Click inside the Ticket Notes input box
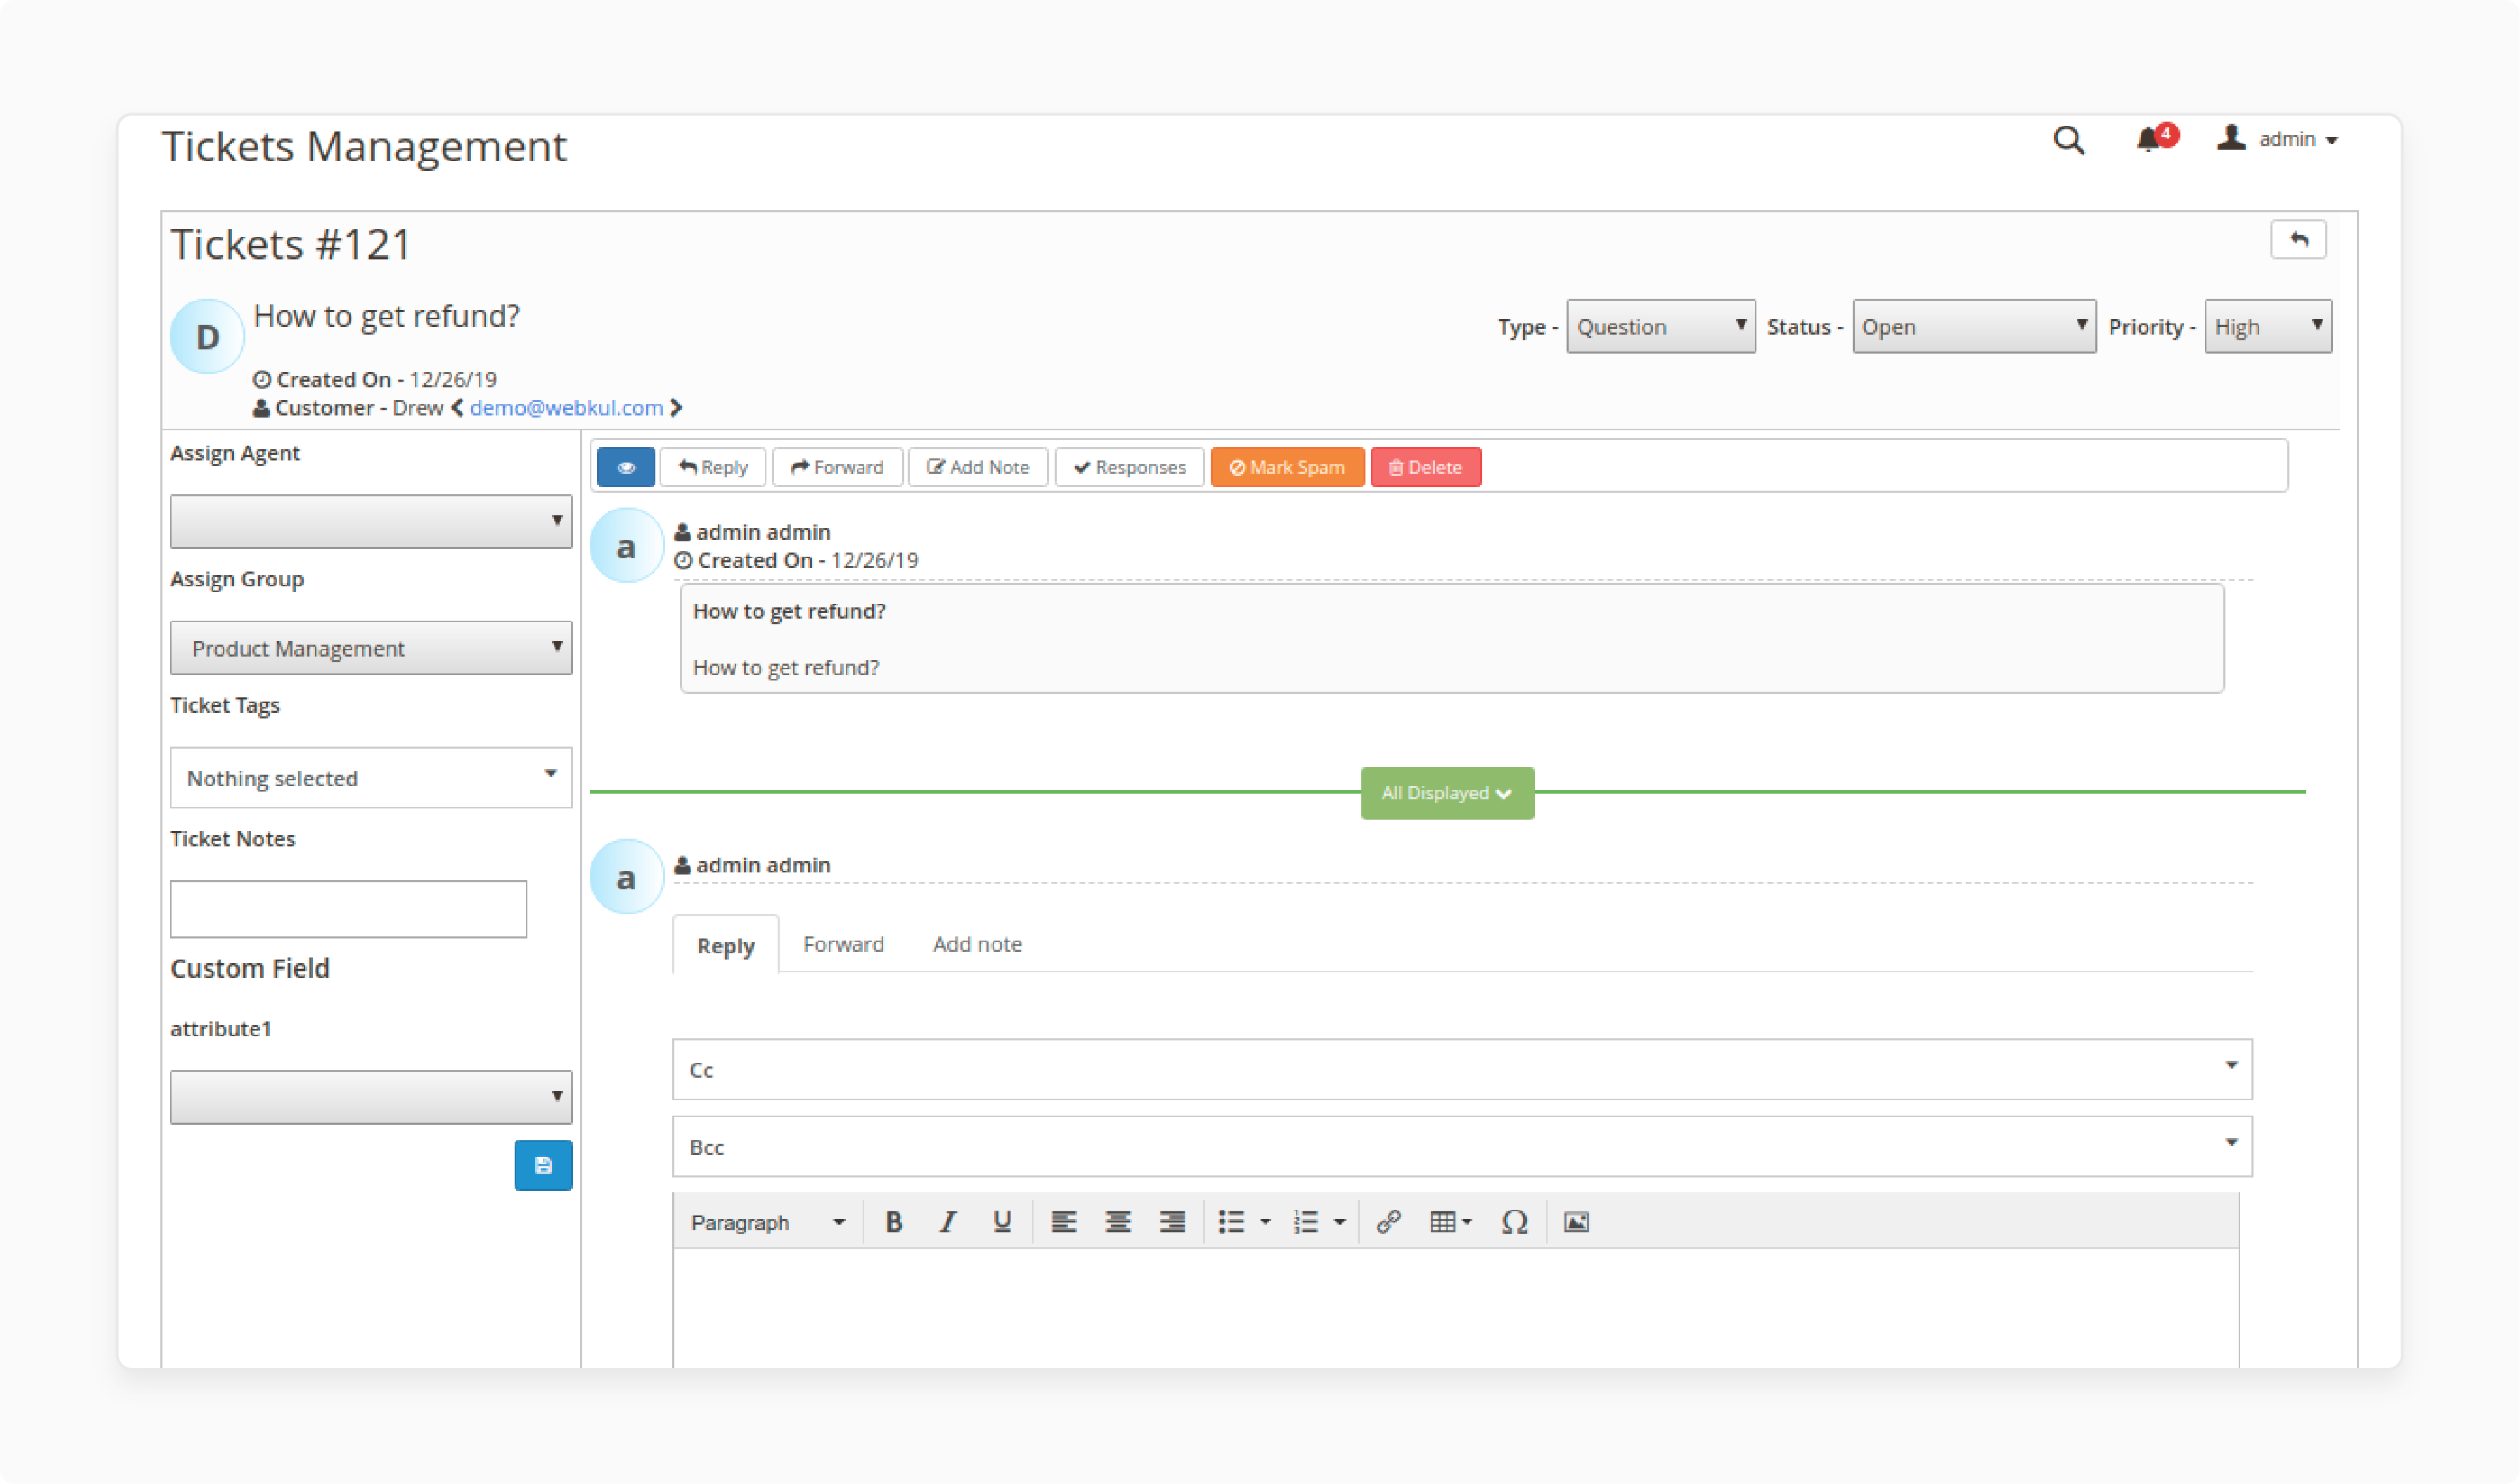Screen dimensions: 2520x1484 tap(348, 909)
